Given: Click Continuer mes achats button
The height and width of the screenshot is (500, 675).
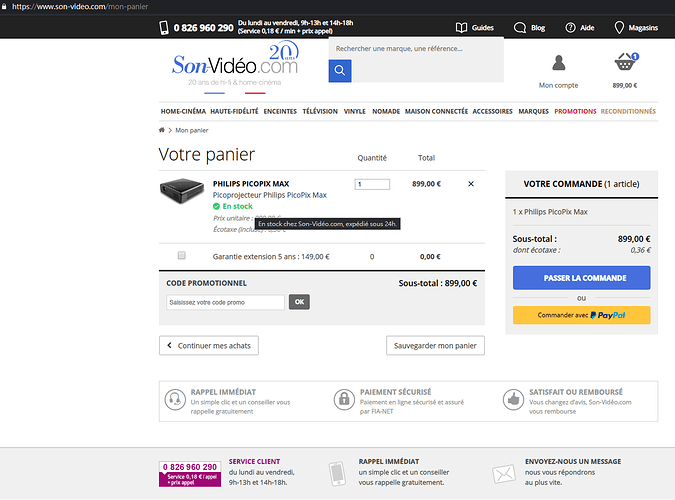Looking at the screenshot, I should click(x=209, y=345).
